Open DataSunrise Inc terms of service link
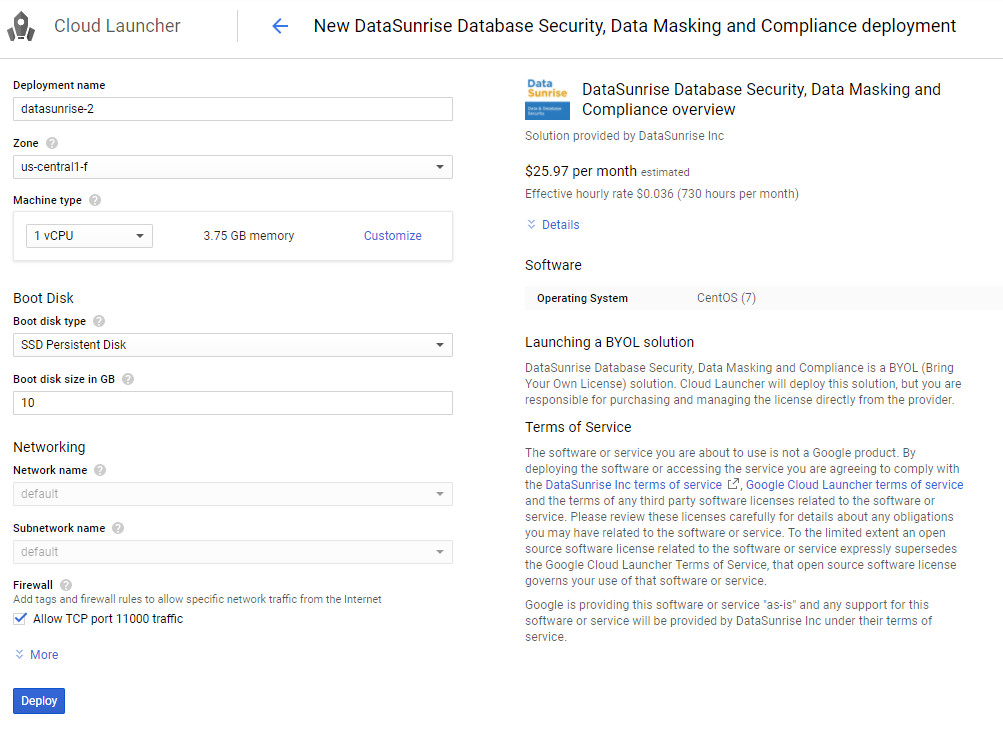Image resolution: width=1003 pixels, height=749 pixels. click(x=633, y=485)
